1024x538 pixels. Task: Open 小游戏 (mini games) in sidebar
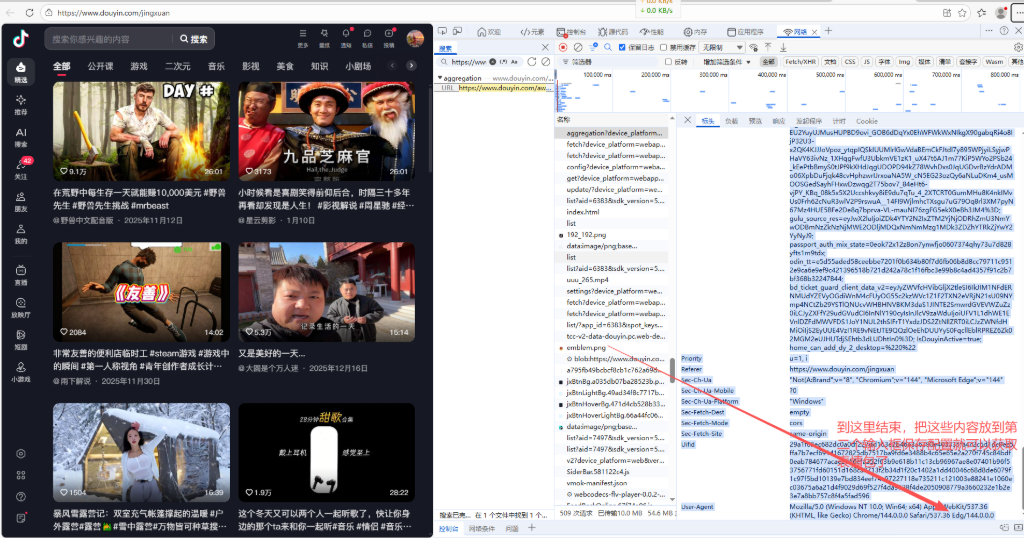pyautogui.click(x=21, y=372)
